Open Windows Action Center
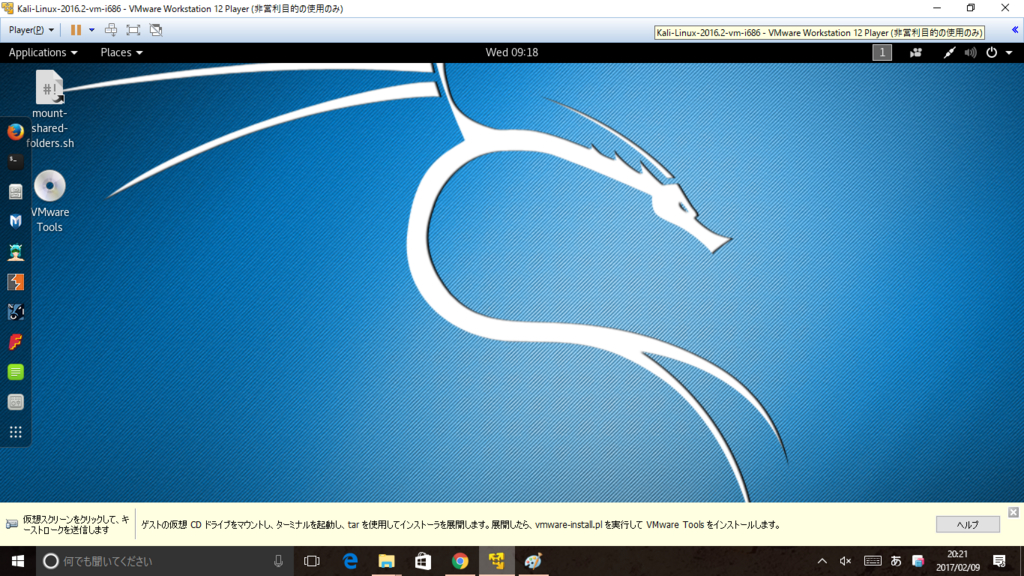This screenshot has height=576, width=1024. pos(999,561)
